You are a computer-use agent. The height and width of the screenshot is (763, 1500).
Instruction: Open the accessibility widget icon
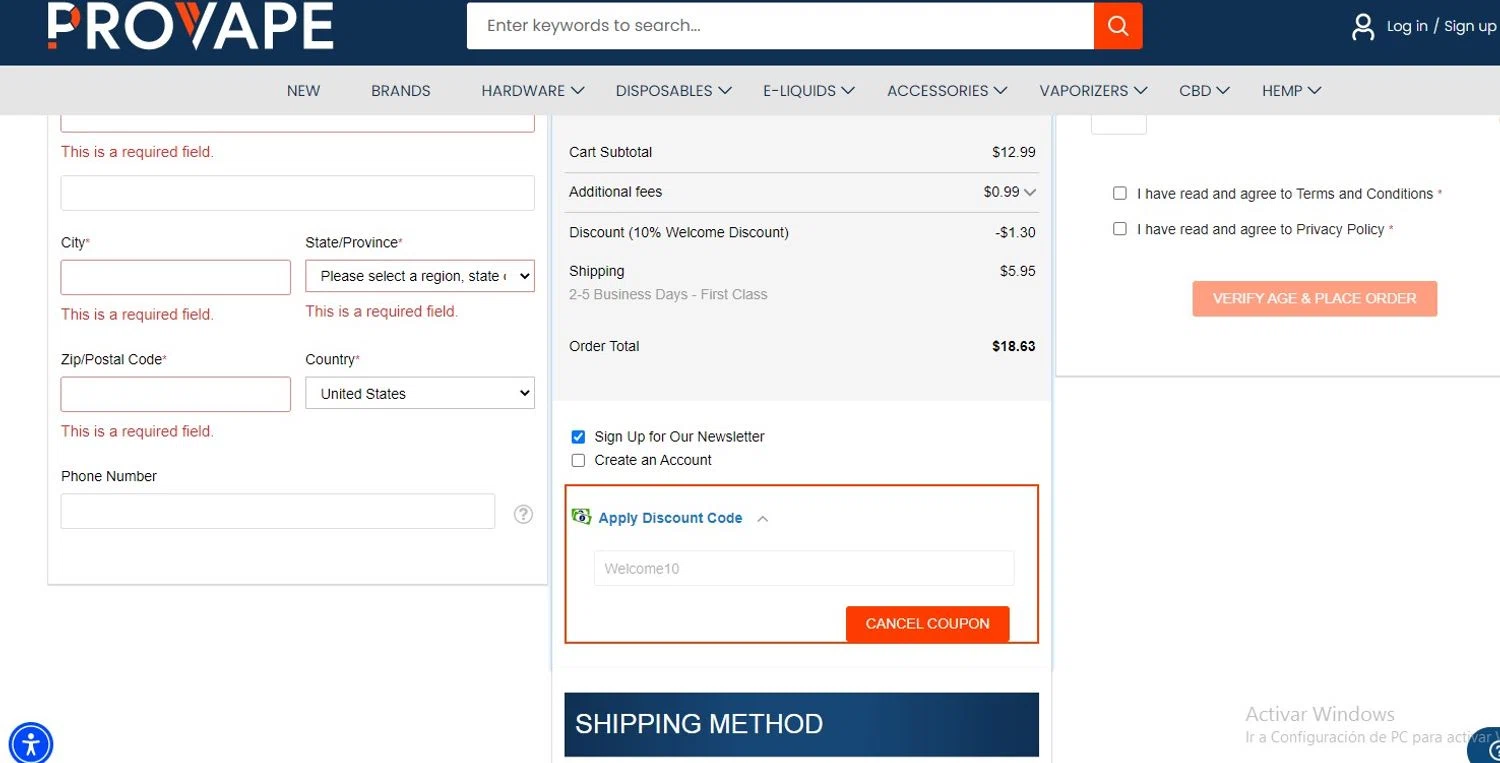30,744
